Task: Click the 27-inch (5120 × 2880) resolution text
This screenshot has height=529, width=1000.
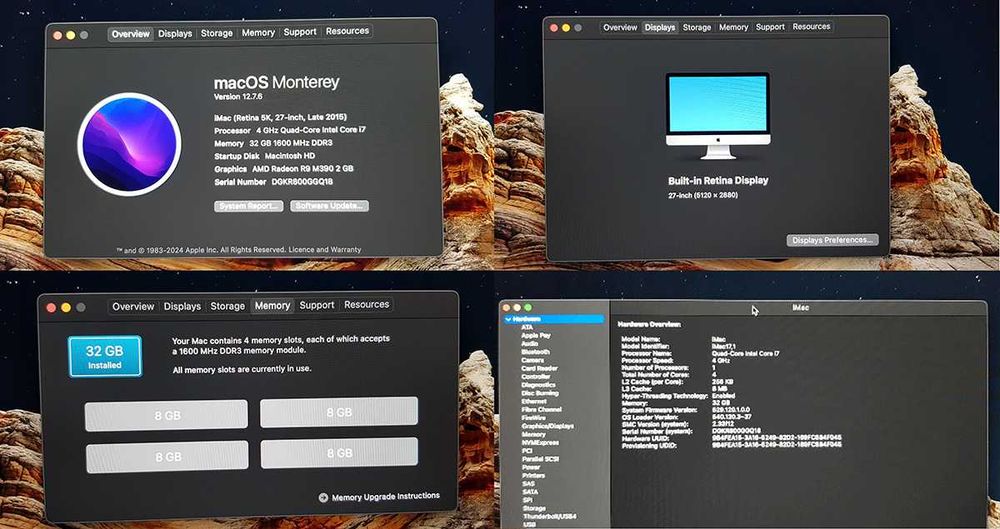Action: [x=703, y=195]
